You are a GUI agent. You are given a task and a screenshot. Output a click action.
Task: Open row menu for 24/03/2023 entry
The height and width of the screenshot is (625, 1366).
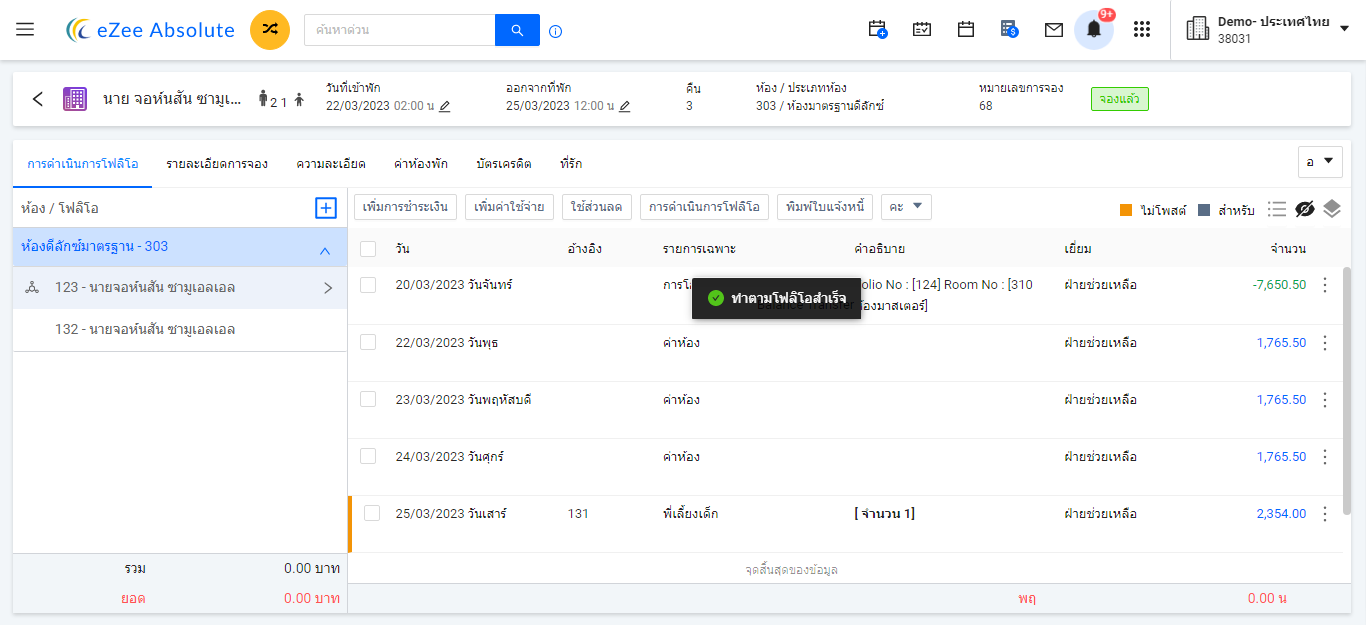point(1325,457)
